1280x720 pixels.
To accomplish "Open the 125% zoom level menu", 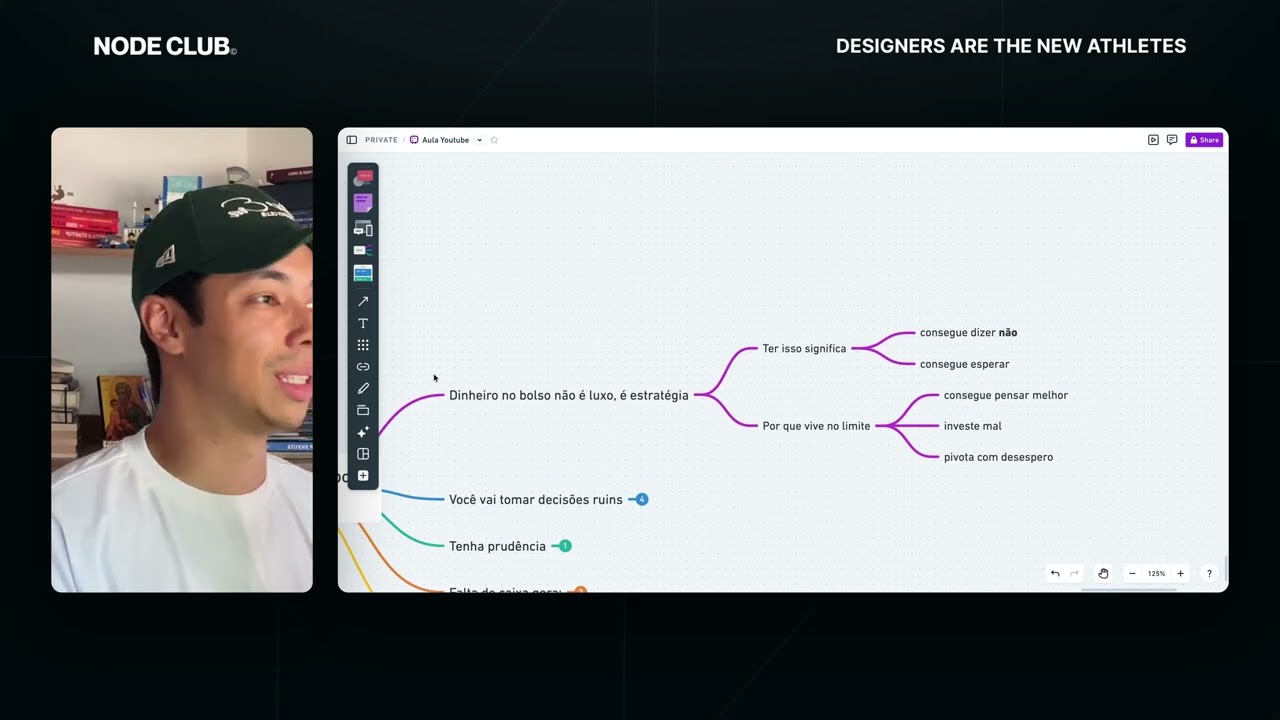I will pos(1156,574).
